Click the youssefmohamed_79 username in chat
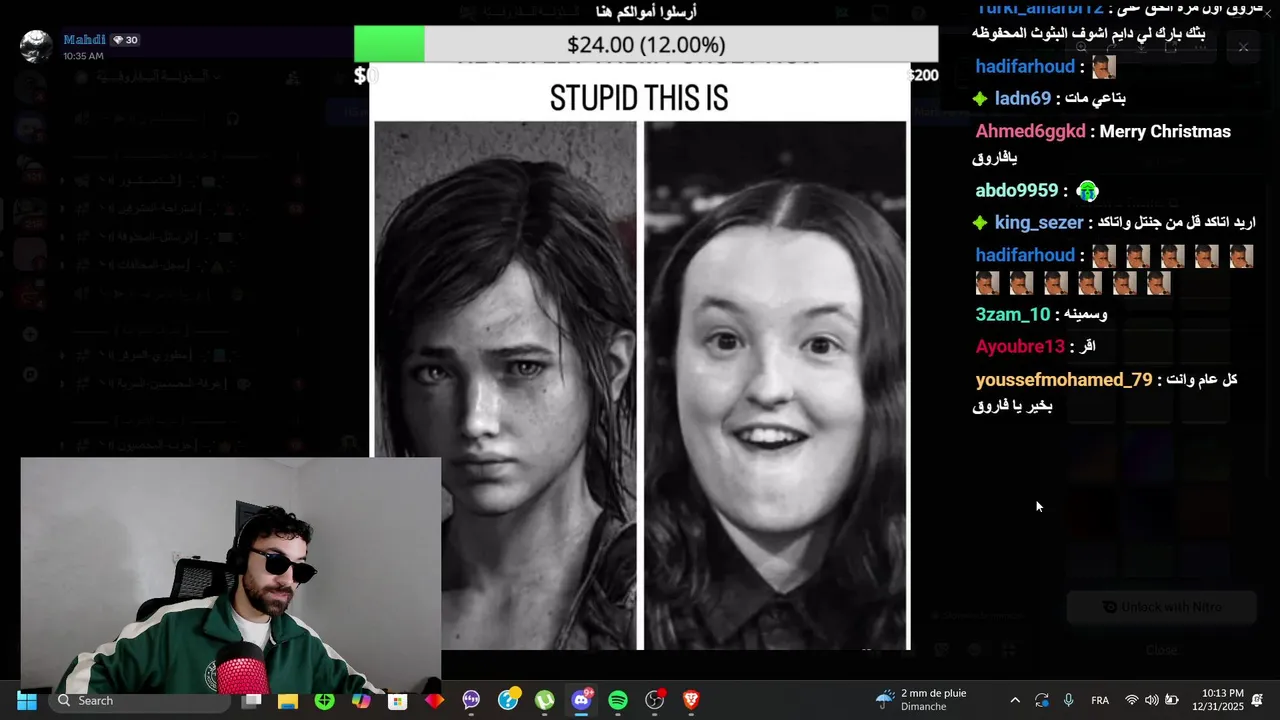Screen dimensions: 1280x720 click(x=1064, y=380)
